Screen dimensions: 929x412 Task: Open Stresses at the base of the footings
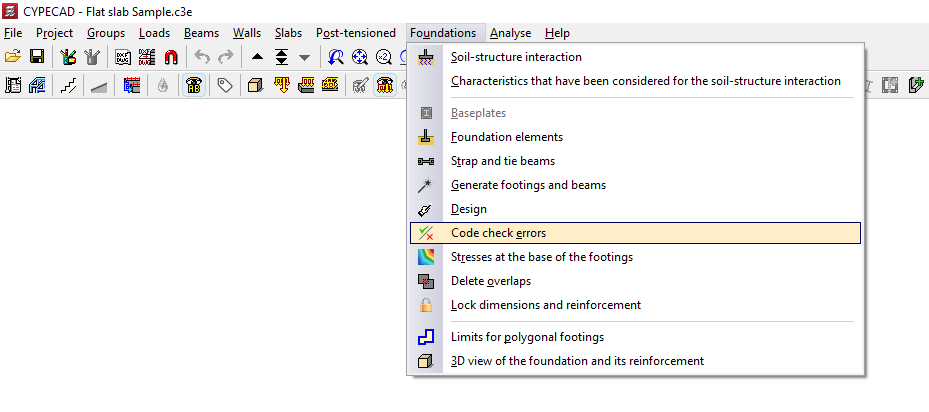[x=635, y=257]
